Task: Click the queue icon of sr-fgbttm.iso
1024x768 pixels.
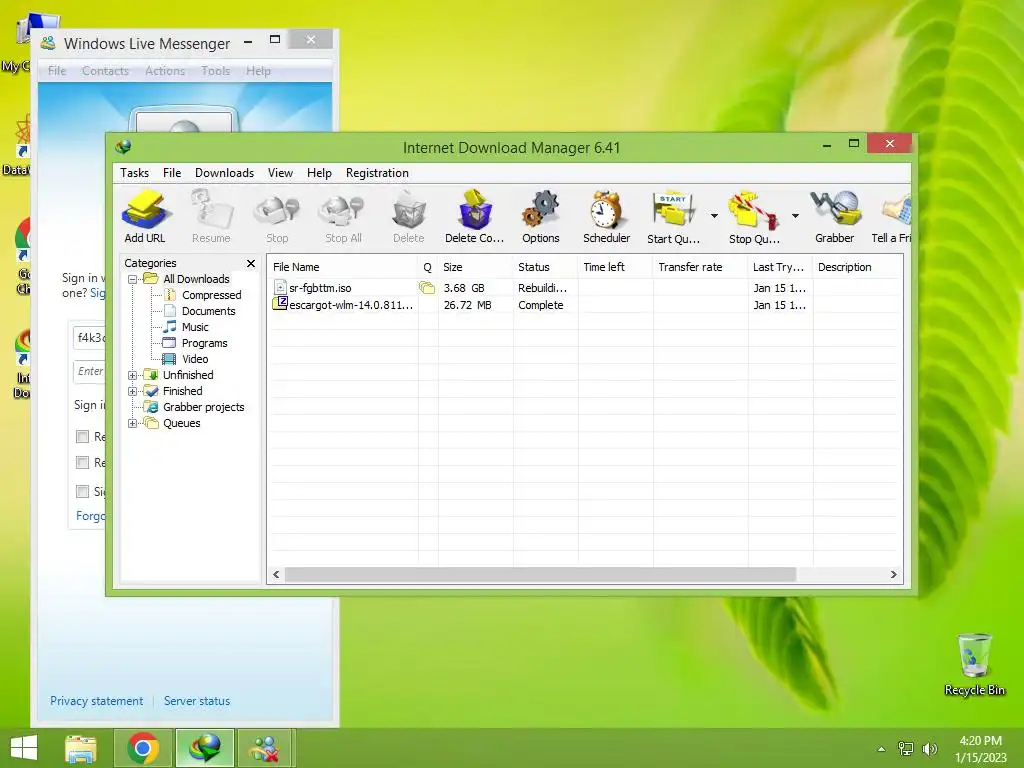Action: 427,288
